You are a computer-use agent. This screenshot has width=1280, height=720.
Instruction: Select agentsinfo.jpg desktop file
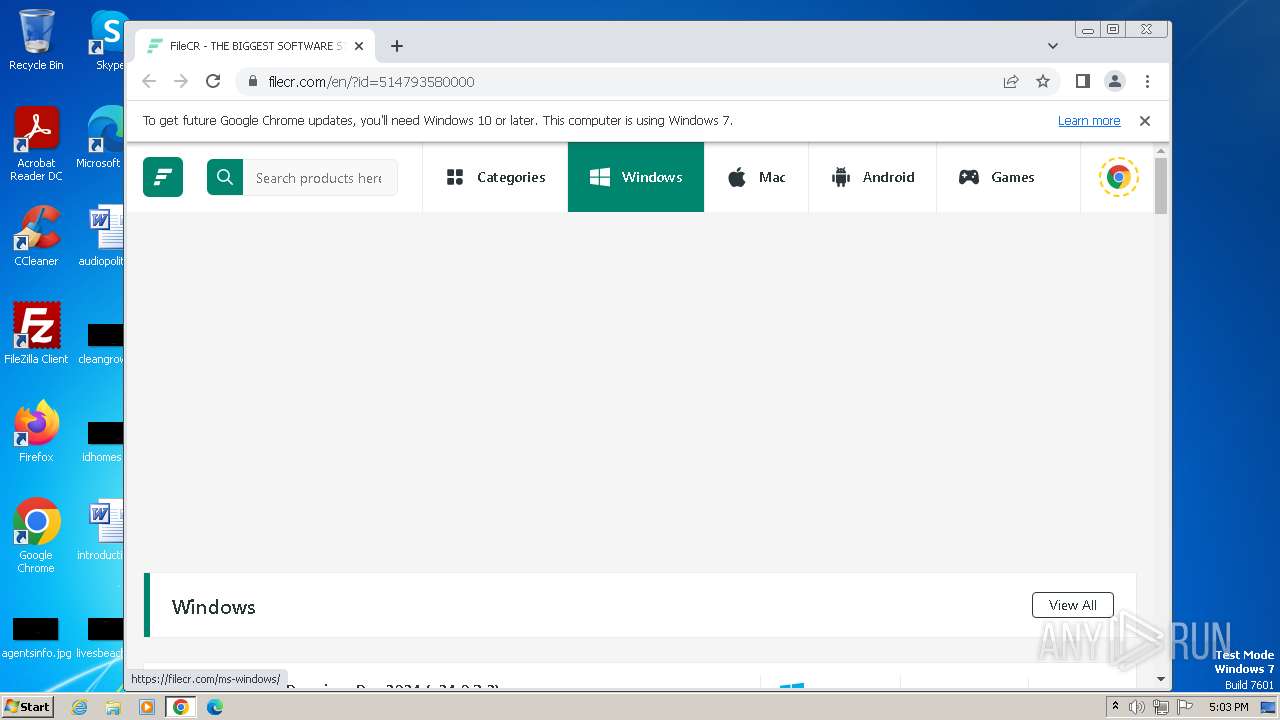point(36,638)
